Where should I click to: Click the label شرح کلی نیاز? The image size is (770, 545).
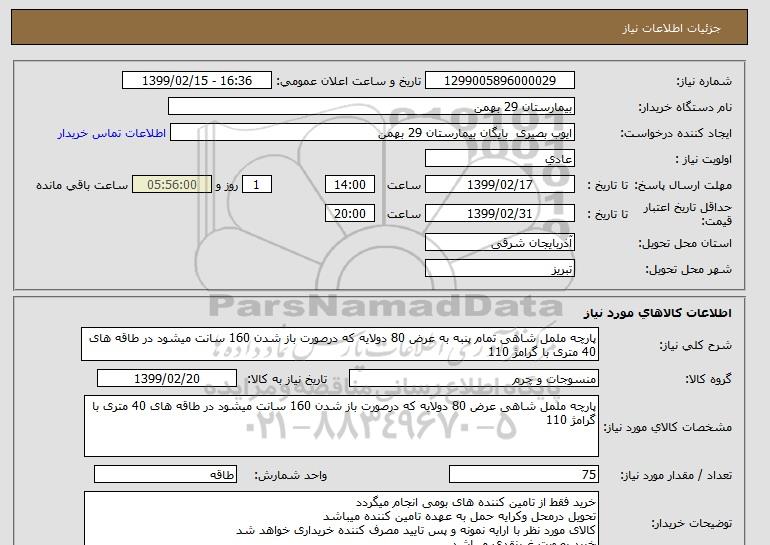(695, 345)
